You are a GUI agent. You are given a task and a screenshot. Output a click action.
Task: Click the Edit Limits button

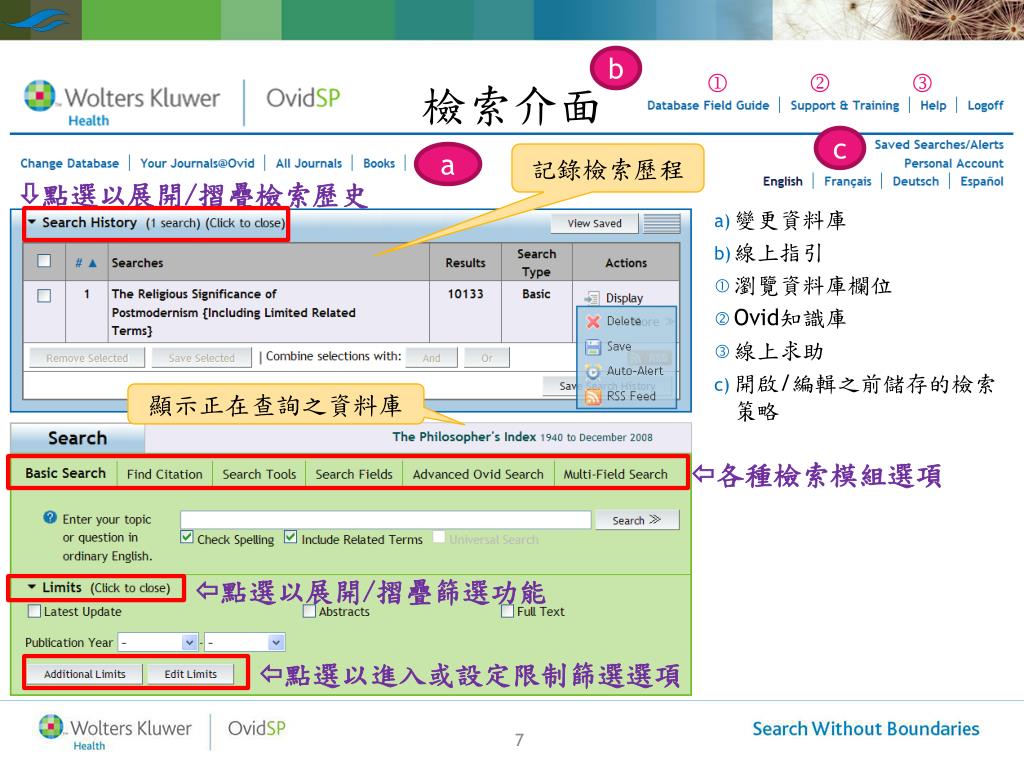click(190, 674)
